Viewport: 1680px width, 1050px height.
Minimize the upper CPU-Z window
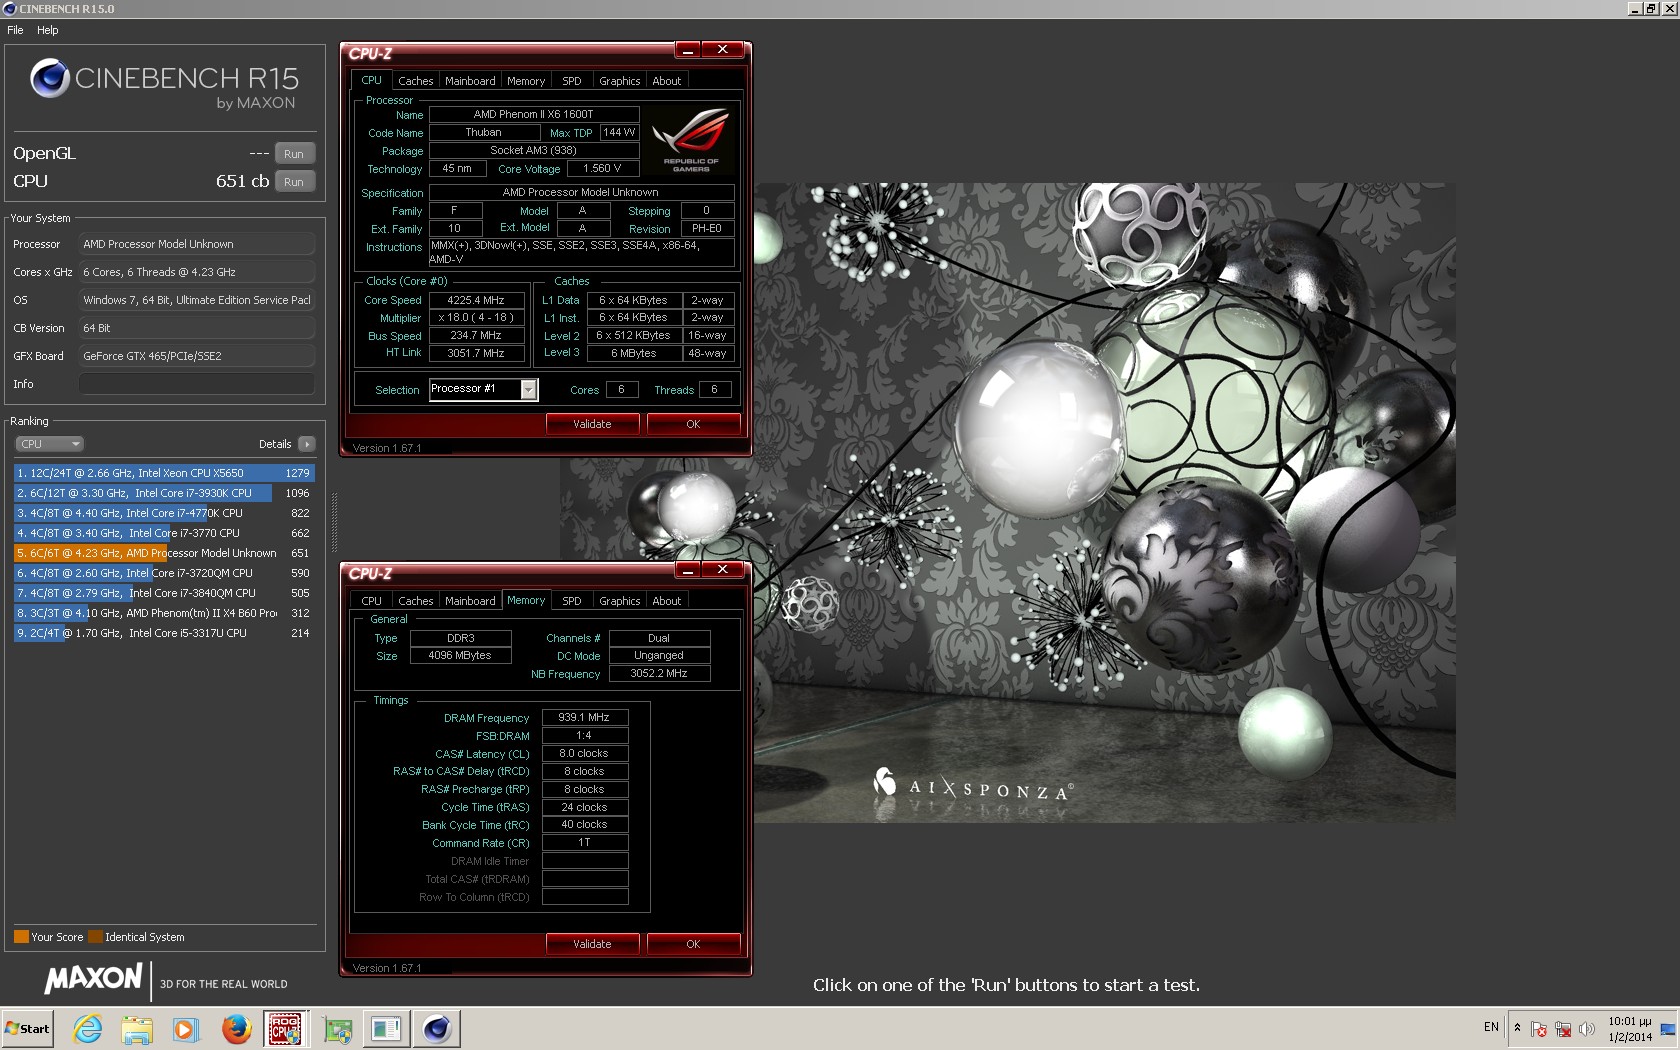click(688, 50)
